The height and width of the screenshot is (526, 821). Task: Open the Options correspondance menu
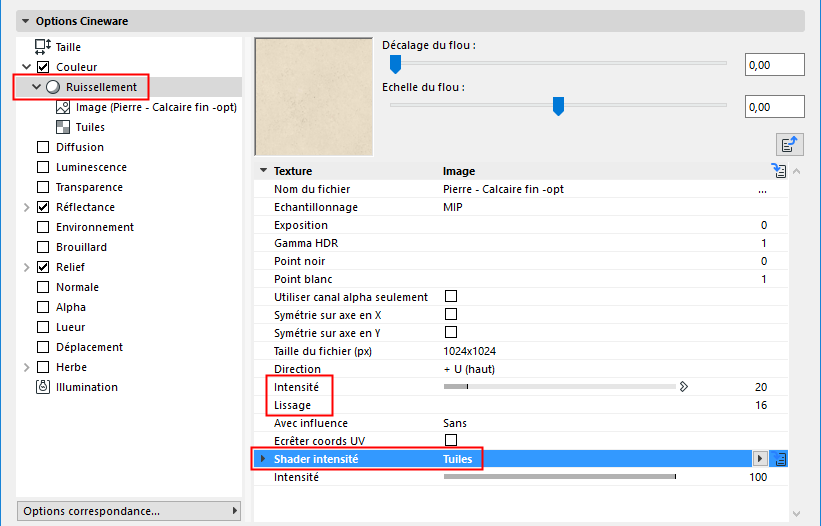point(129,511)
